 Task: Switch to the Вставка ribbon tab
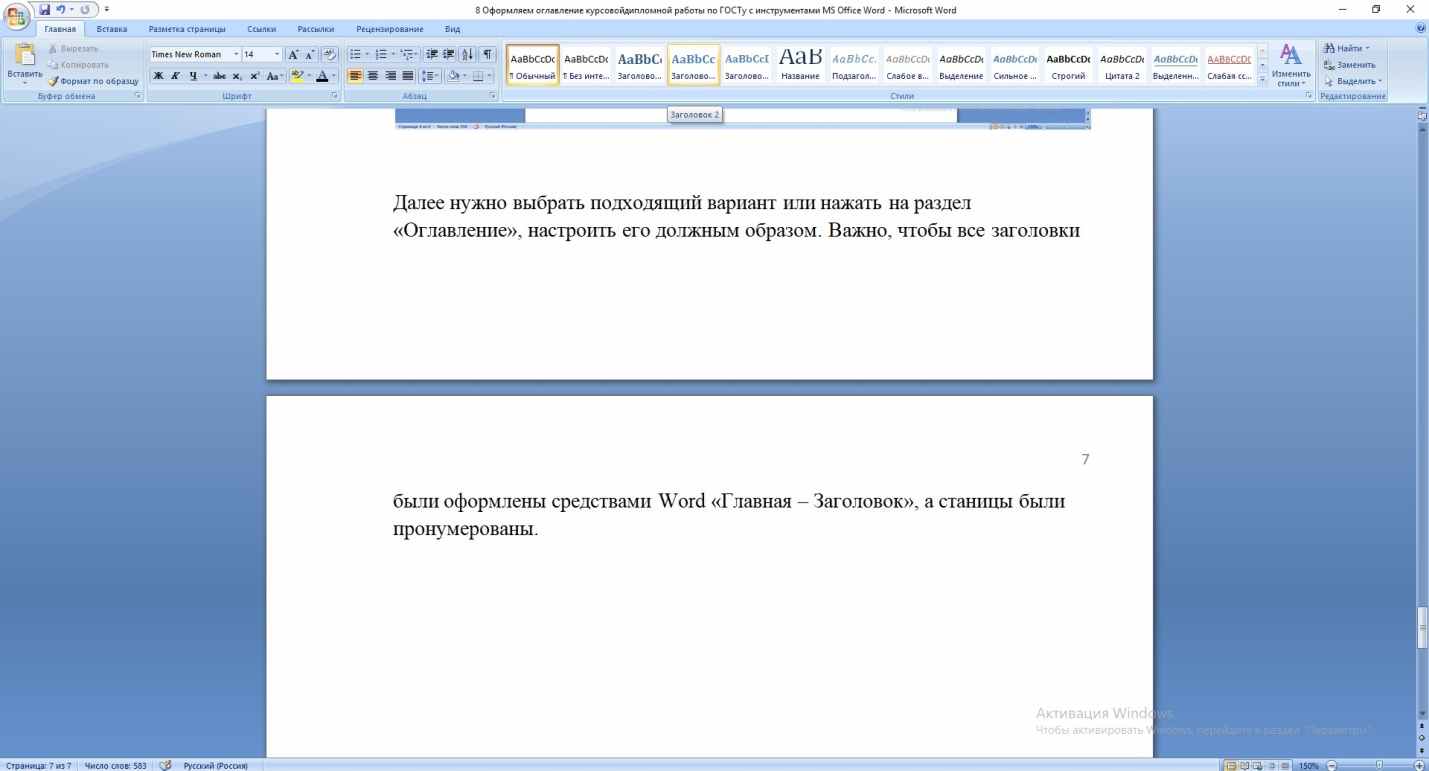click(111, 29)
